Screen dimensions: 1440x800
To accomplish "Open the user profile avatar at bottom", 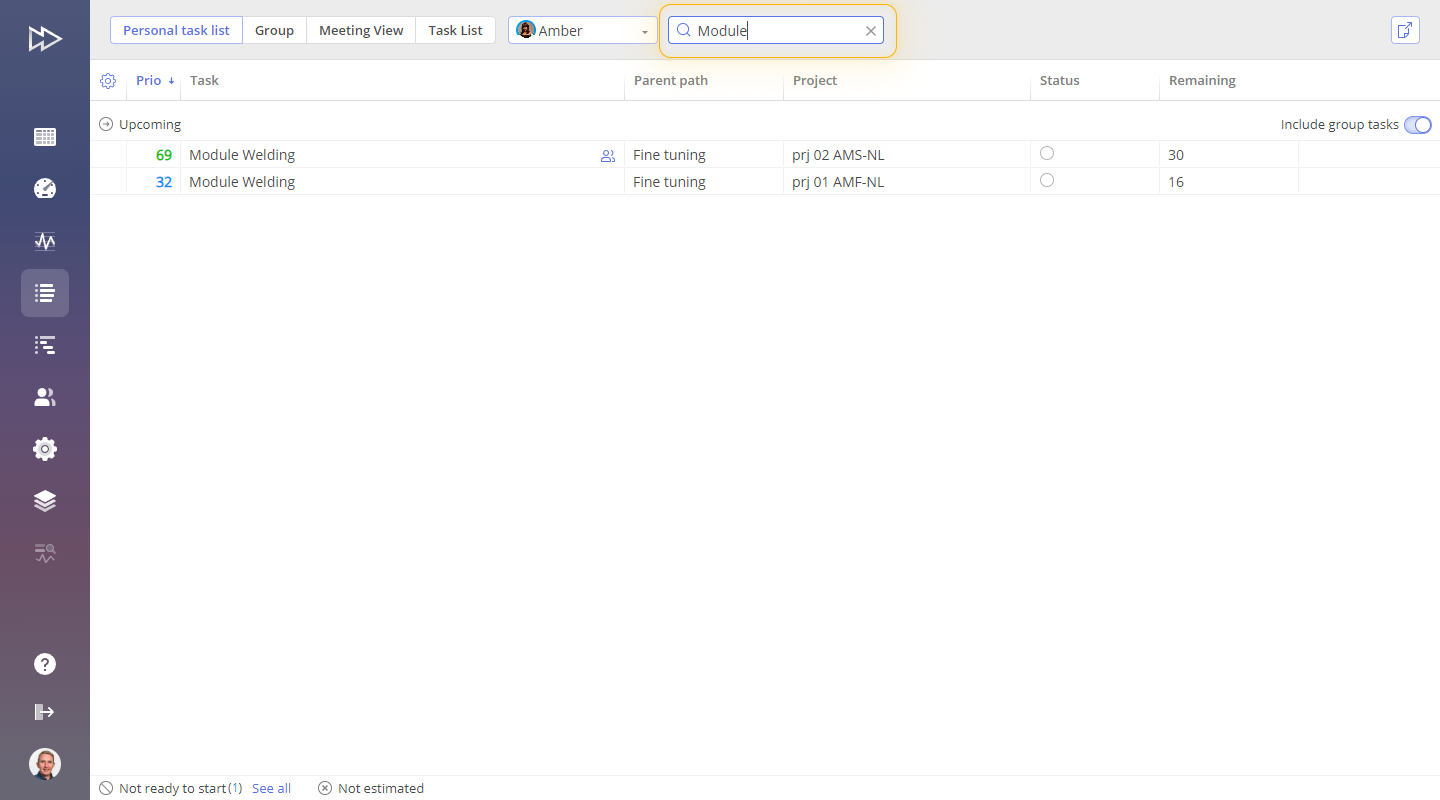I will [x=45, y=764].
